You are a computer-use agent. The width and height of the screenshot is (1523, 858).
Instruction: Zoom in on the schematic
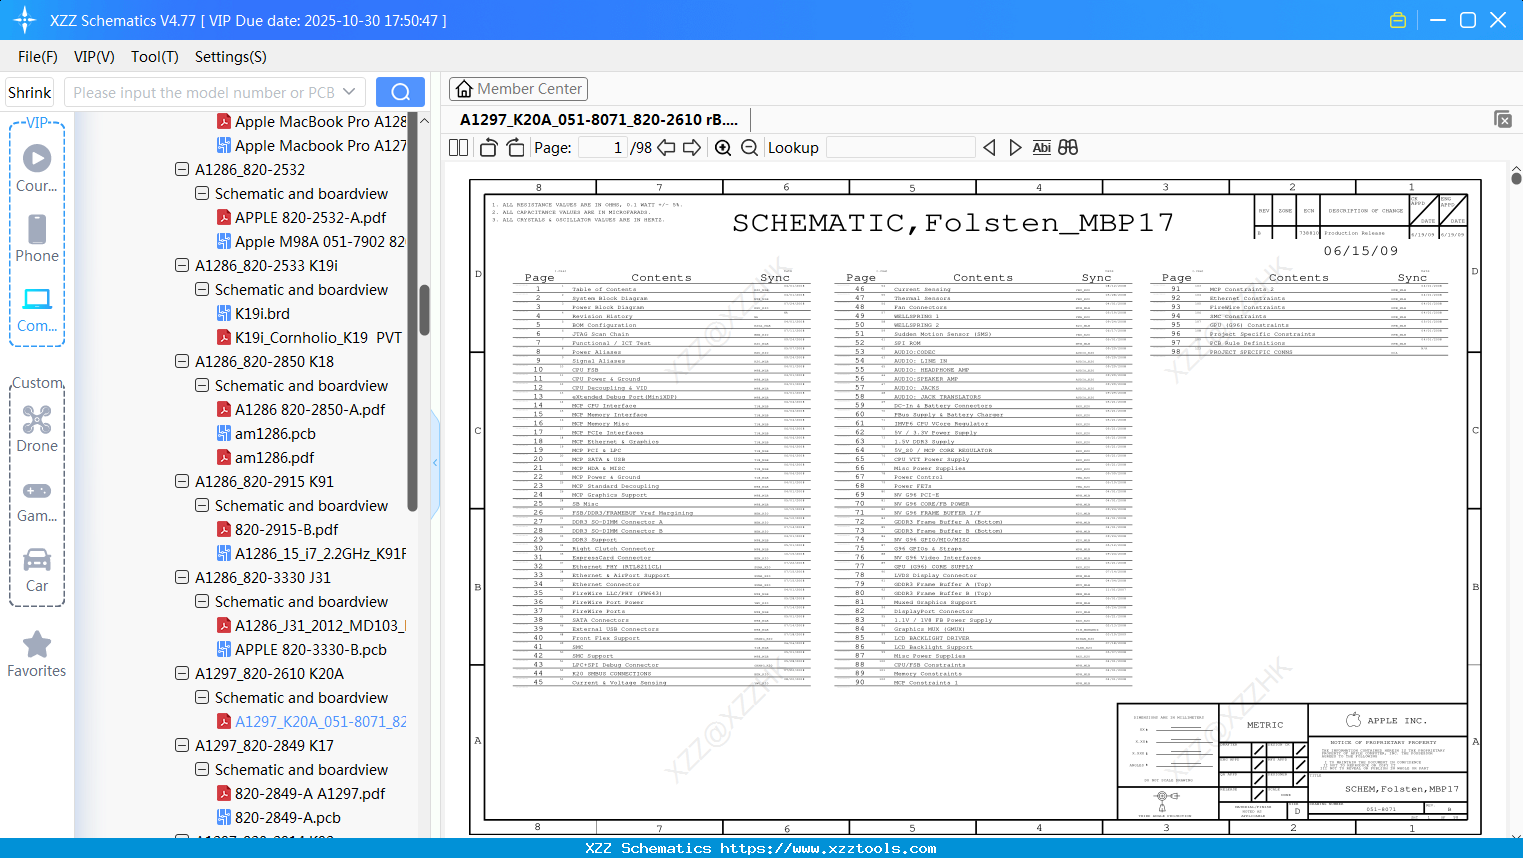coord(723,148)
